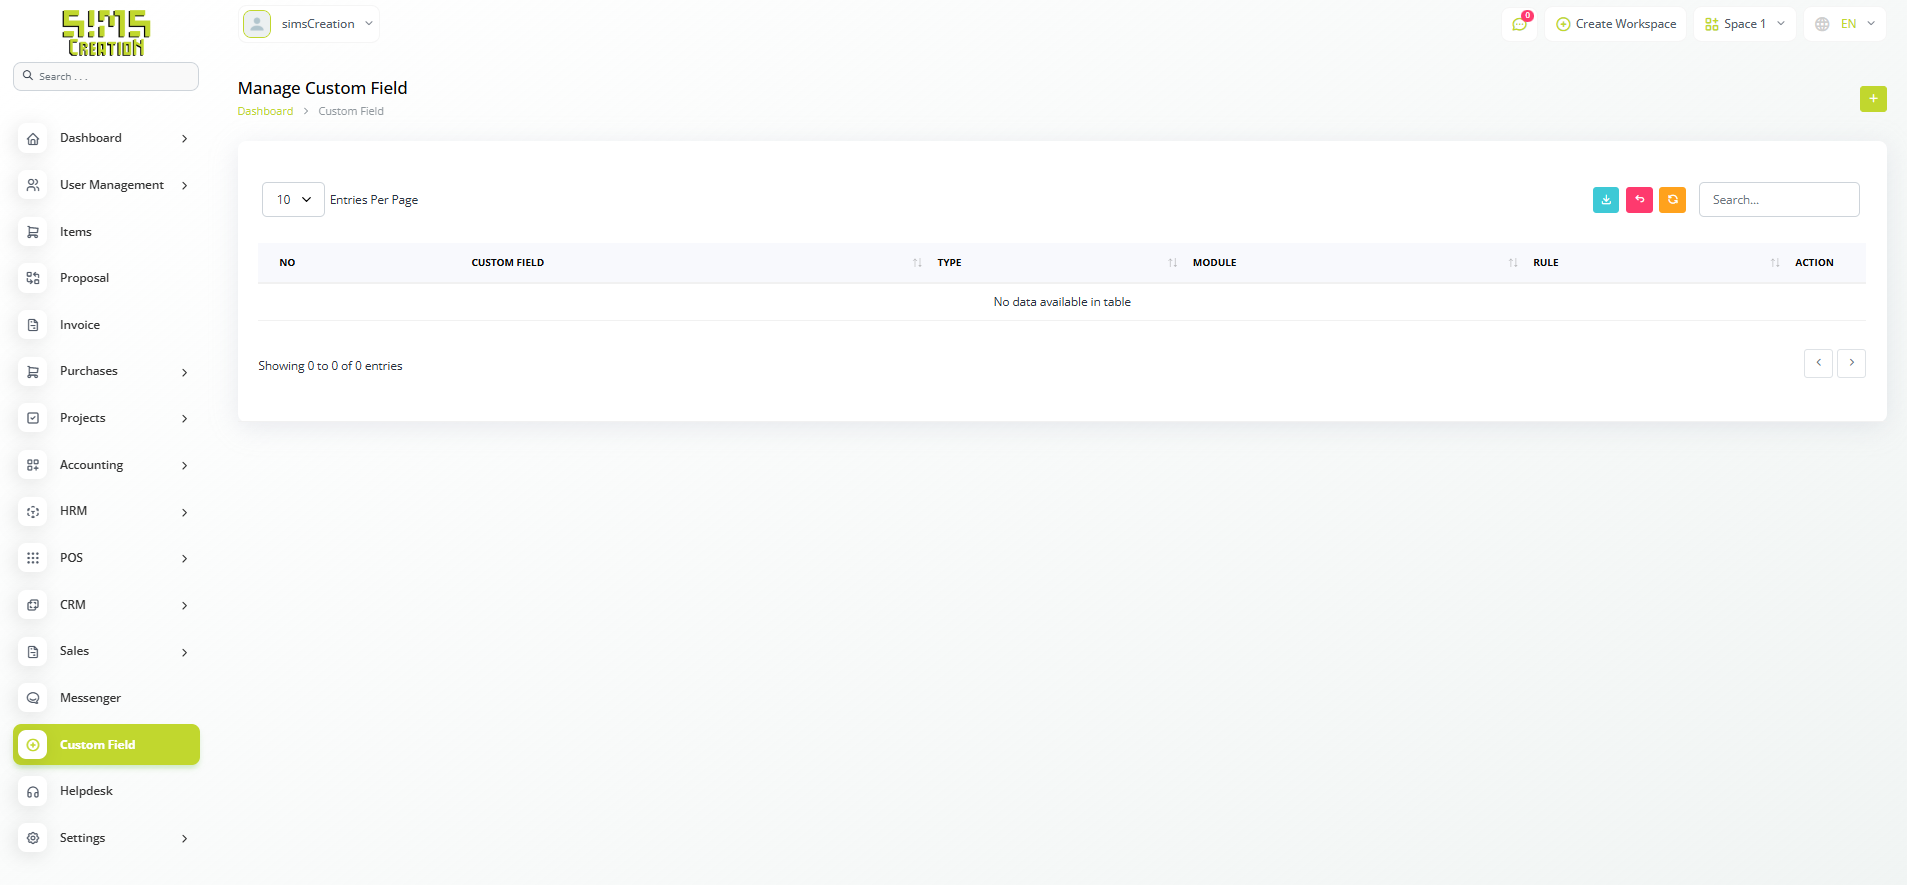Click the Invoice document icon in sidebar
This screenshot has width=1907, height=885.
pos(33,325)
